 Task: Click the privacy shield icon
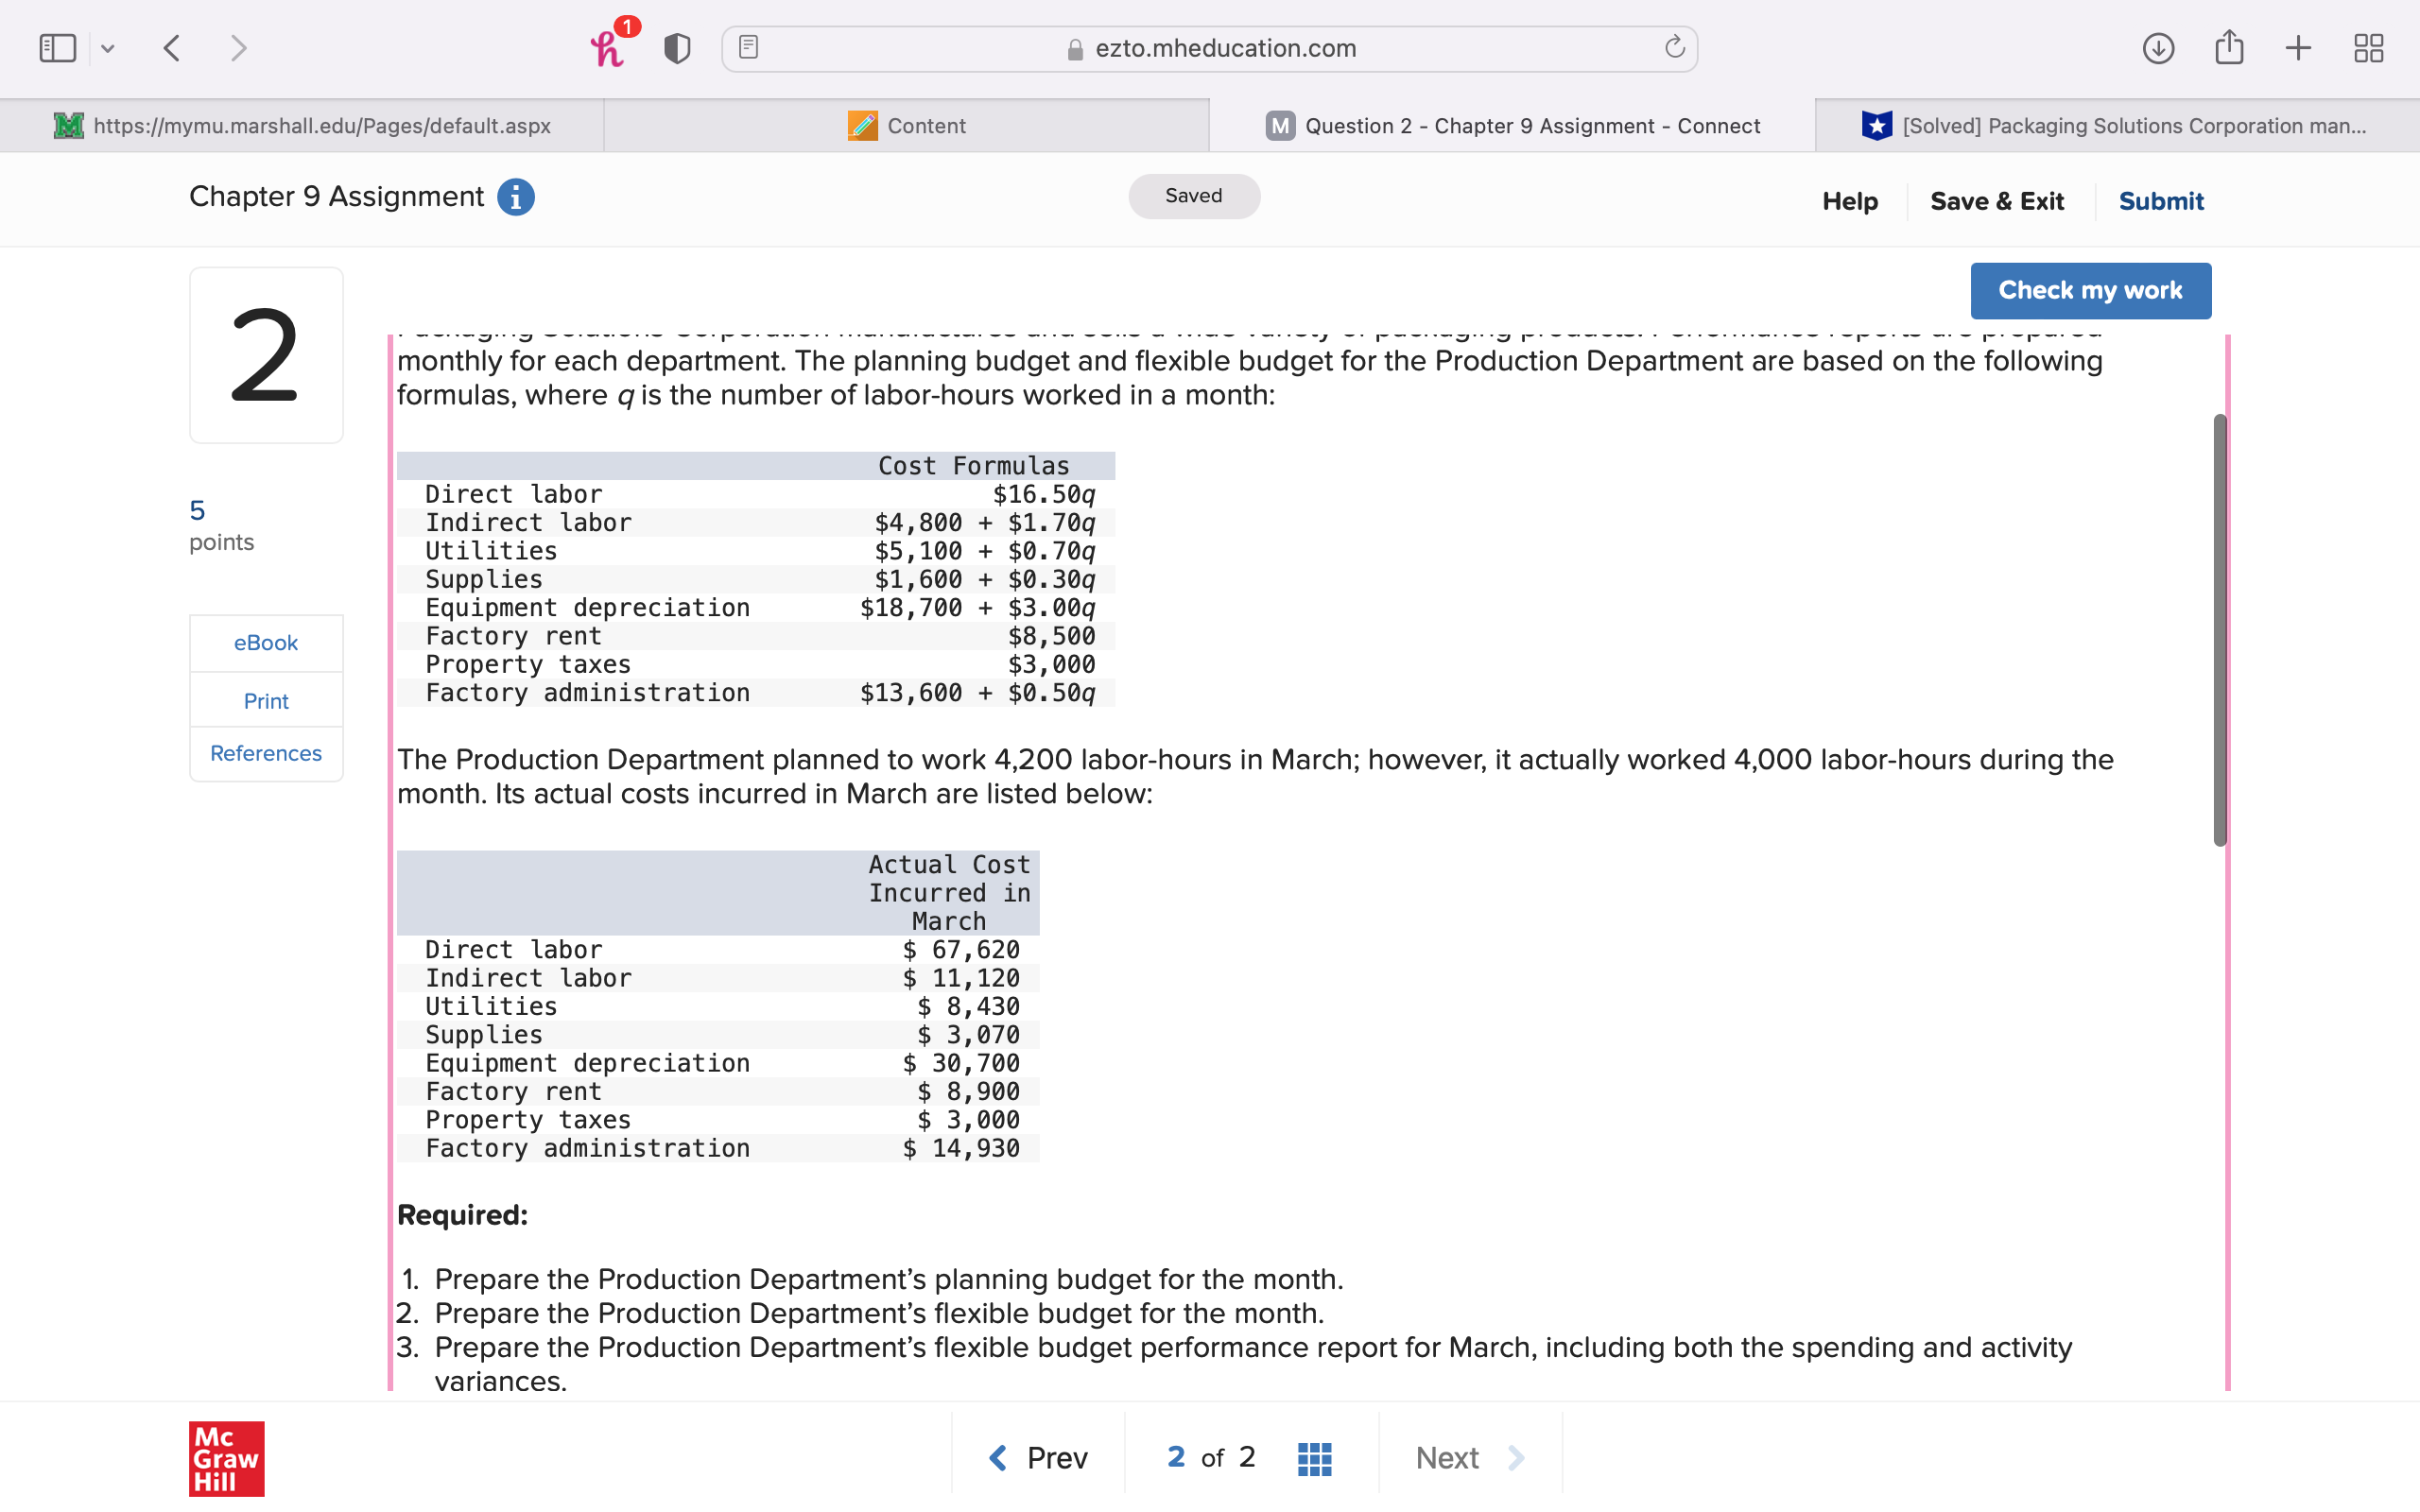click(x=677, y=48)
